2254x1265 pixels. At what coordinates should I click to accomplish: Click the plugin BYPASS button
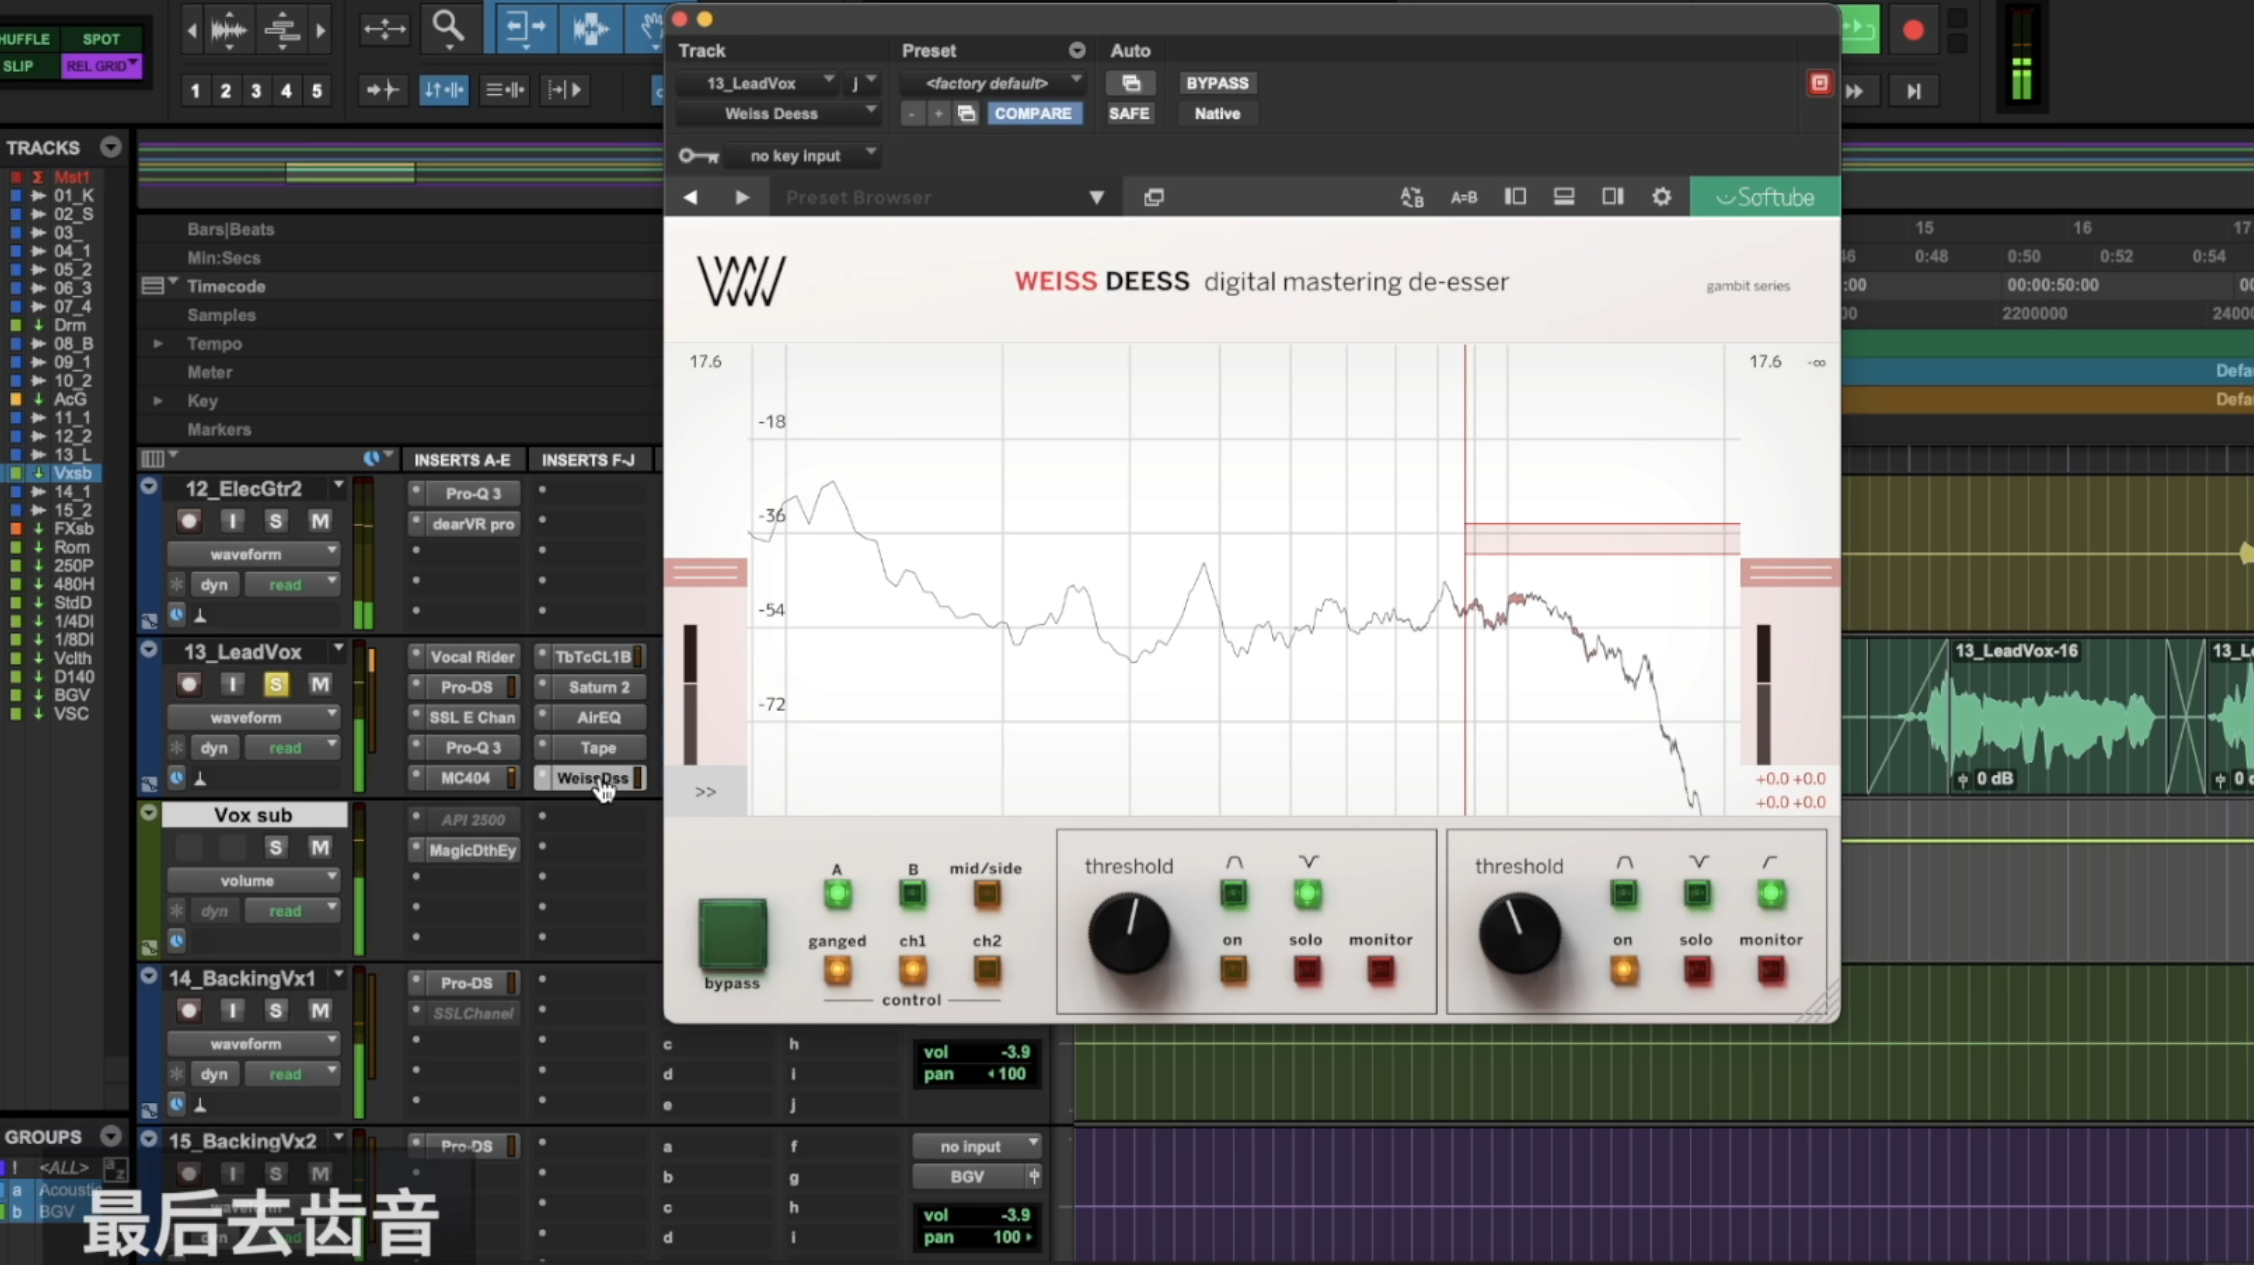click(1217, 83)
